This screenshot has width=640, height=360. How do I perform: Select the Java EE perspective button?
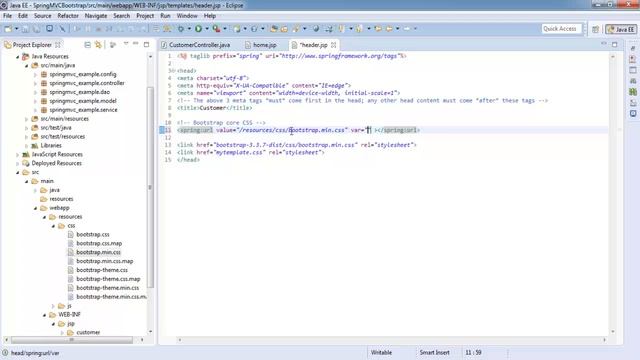[621, 29]
